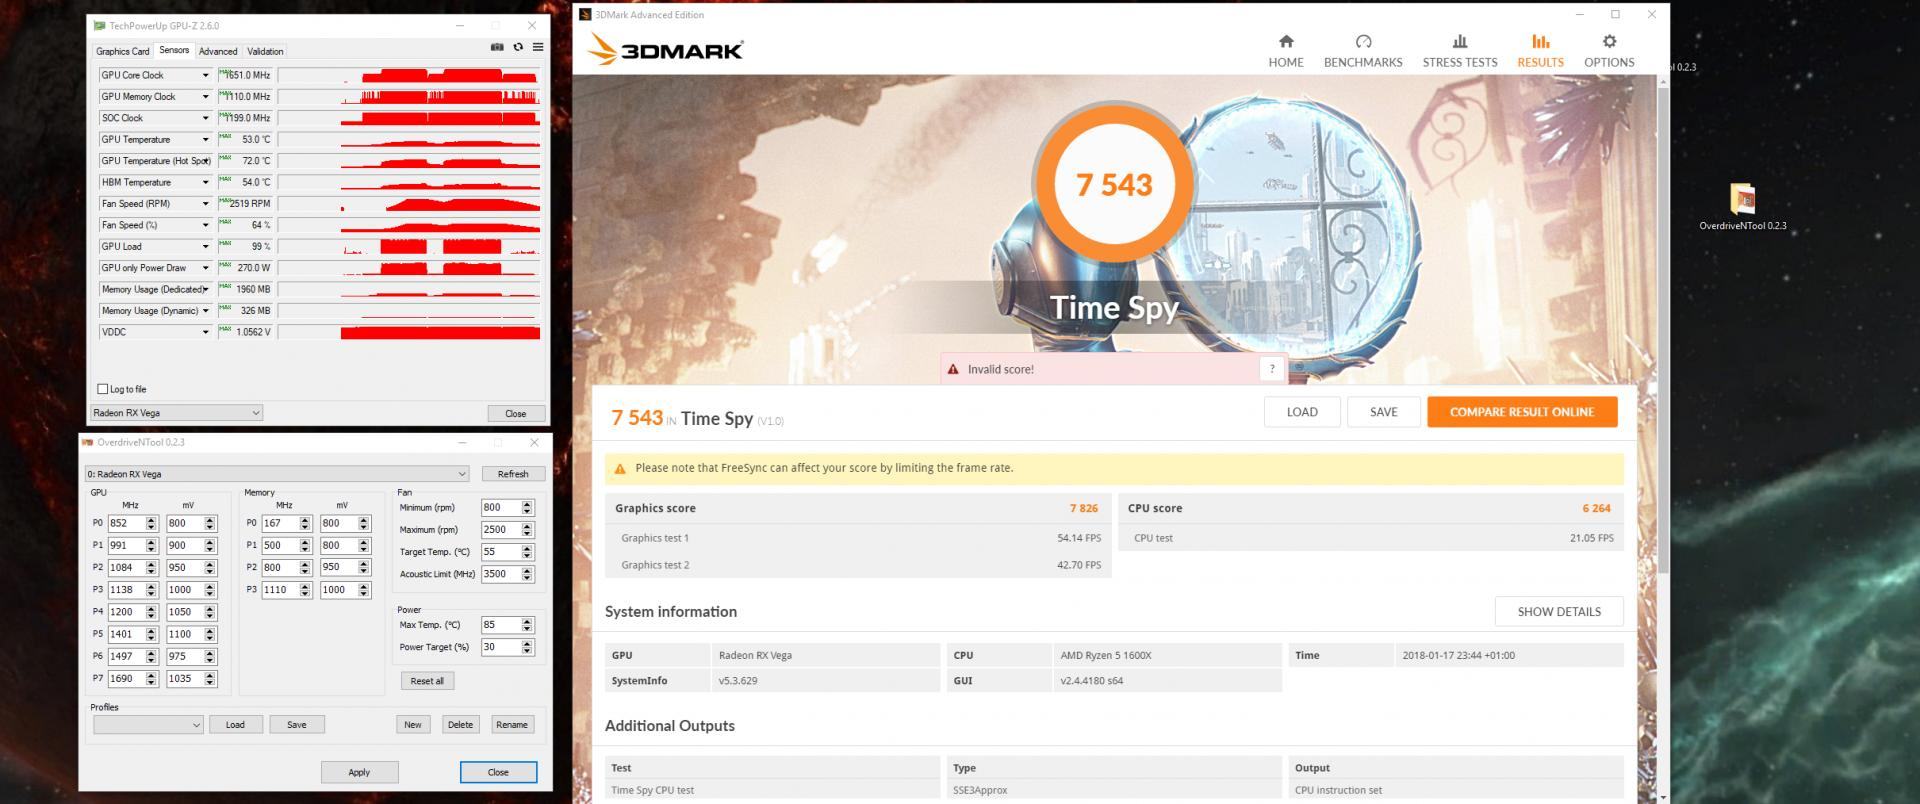The image size is (1920, 804).
Task: Enable Log to file checkbox
Action: click(102, 389)
